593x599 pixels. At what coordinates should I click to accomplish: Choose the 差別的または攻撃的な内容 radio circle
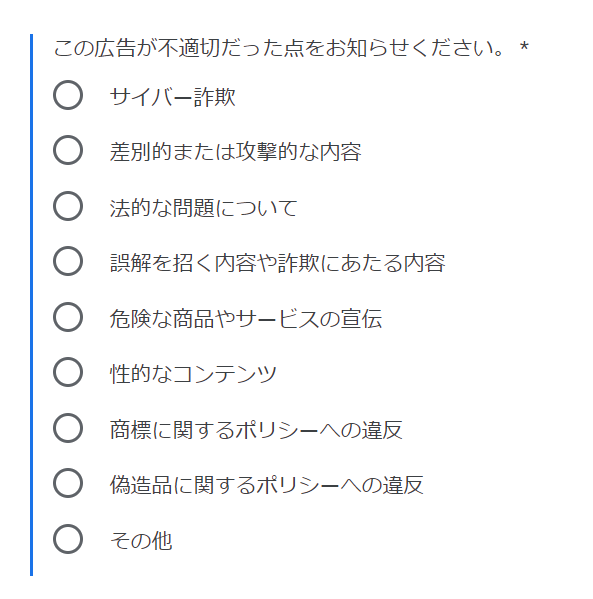[68, 150]
